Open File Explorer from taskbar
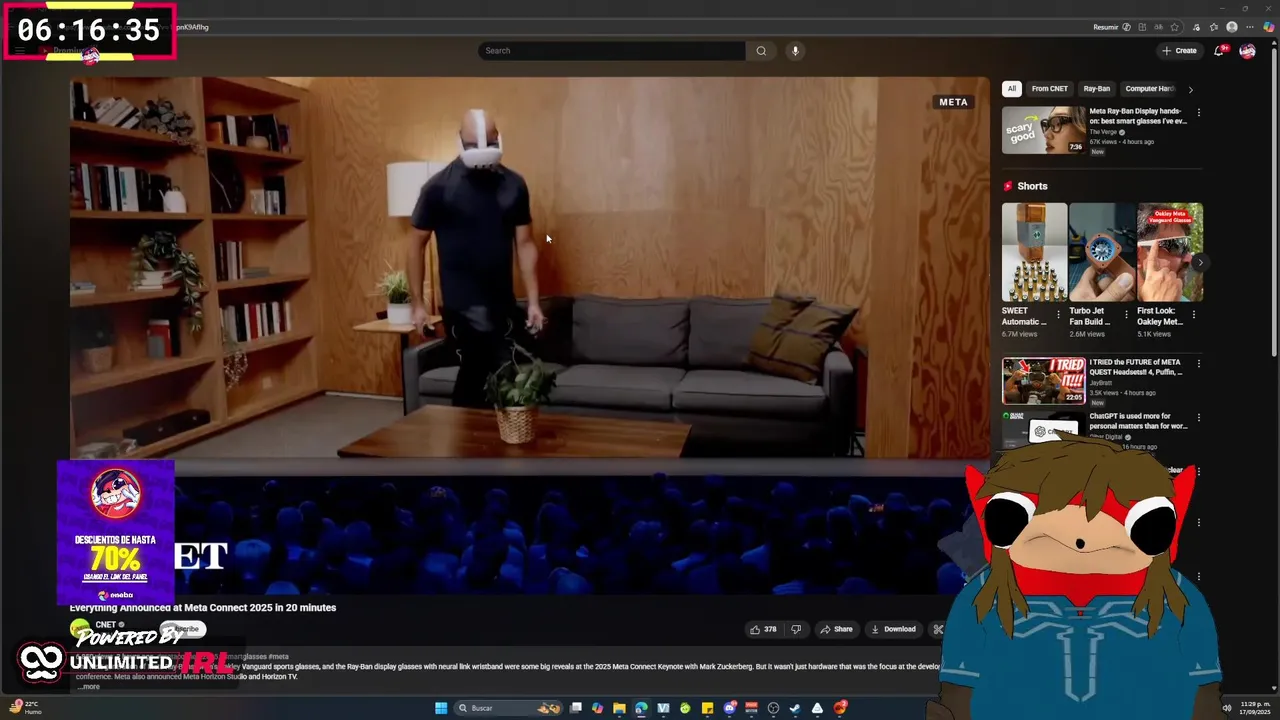The image size is (1280, 720). pyautogui.click(x=619, y=708)
